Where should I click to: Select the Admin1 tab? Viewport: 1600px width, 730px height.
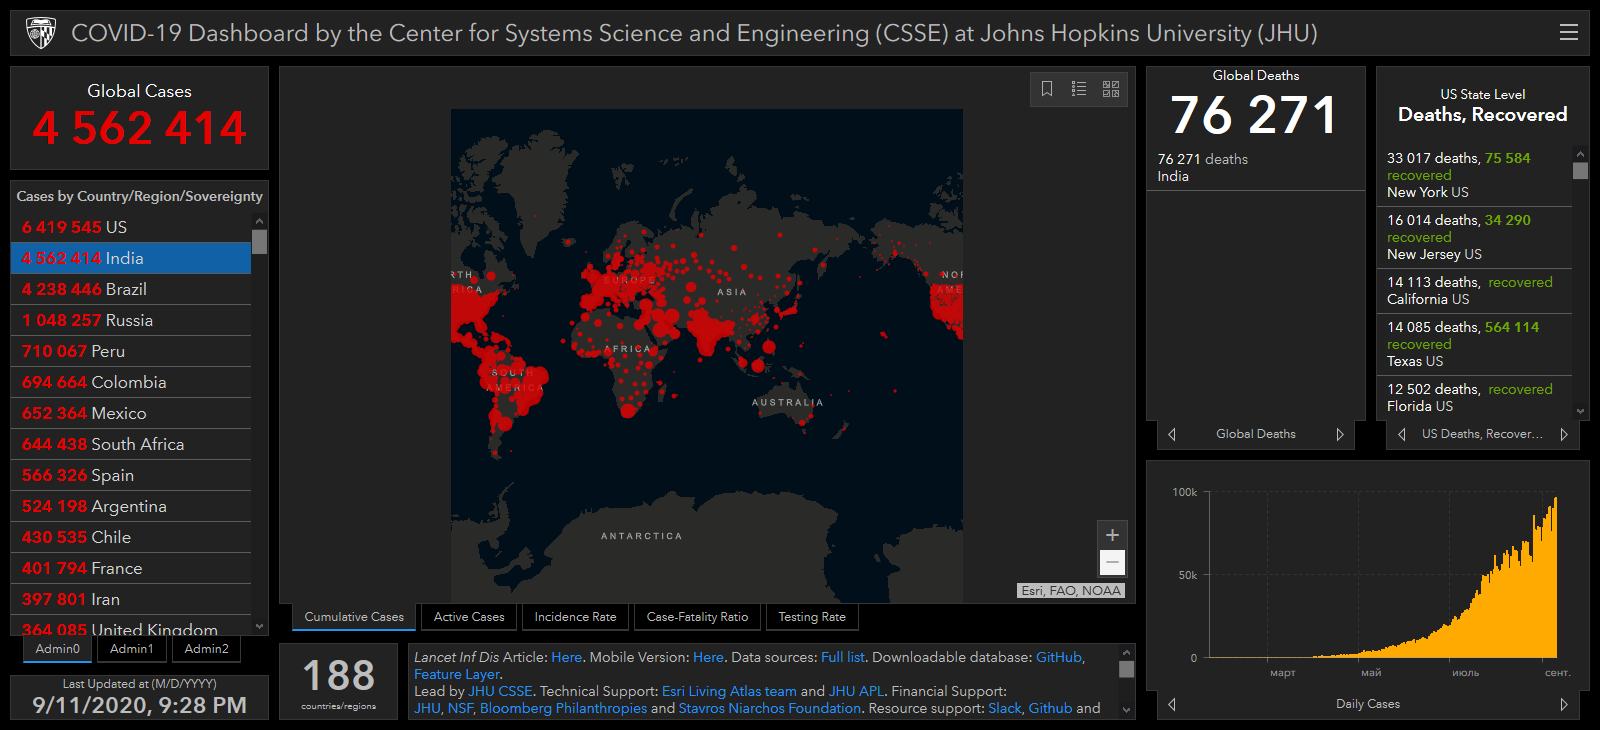[132, 649]
